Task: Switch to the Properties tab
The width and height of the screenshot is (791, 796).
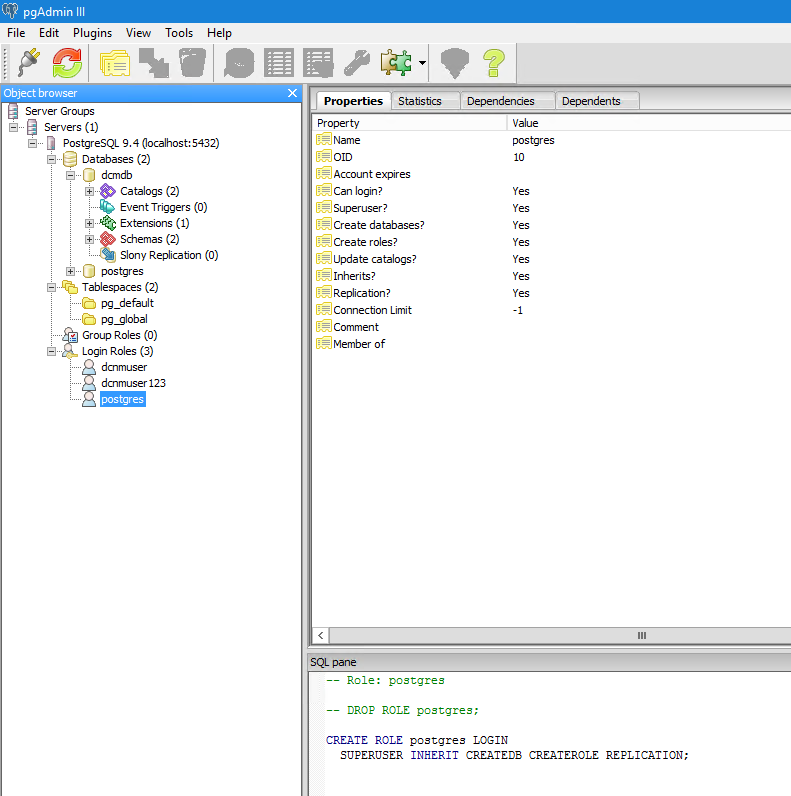Action: point(353,101)
